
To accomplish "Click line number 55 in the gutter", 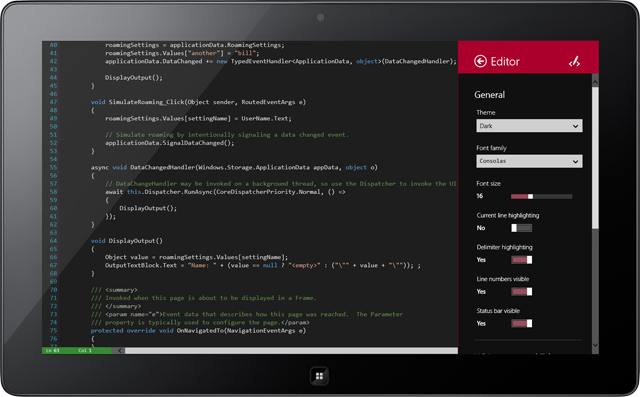I will click(53, 167).
